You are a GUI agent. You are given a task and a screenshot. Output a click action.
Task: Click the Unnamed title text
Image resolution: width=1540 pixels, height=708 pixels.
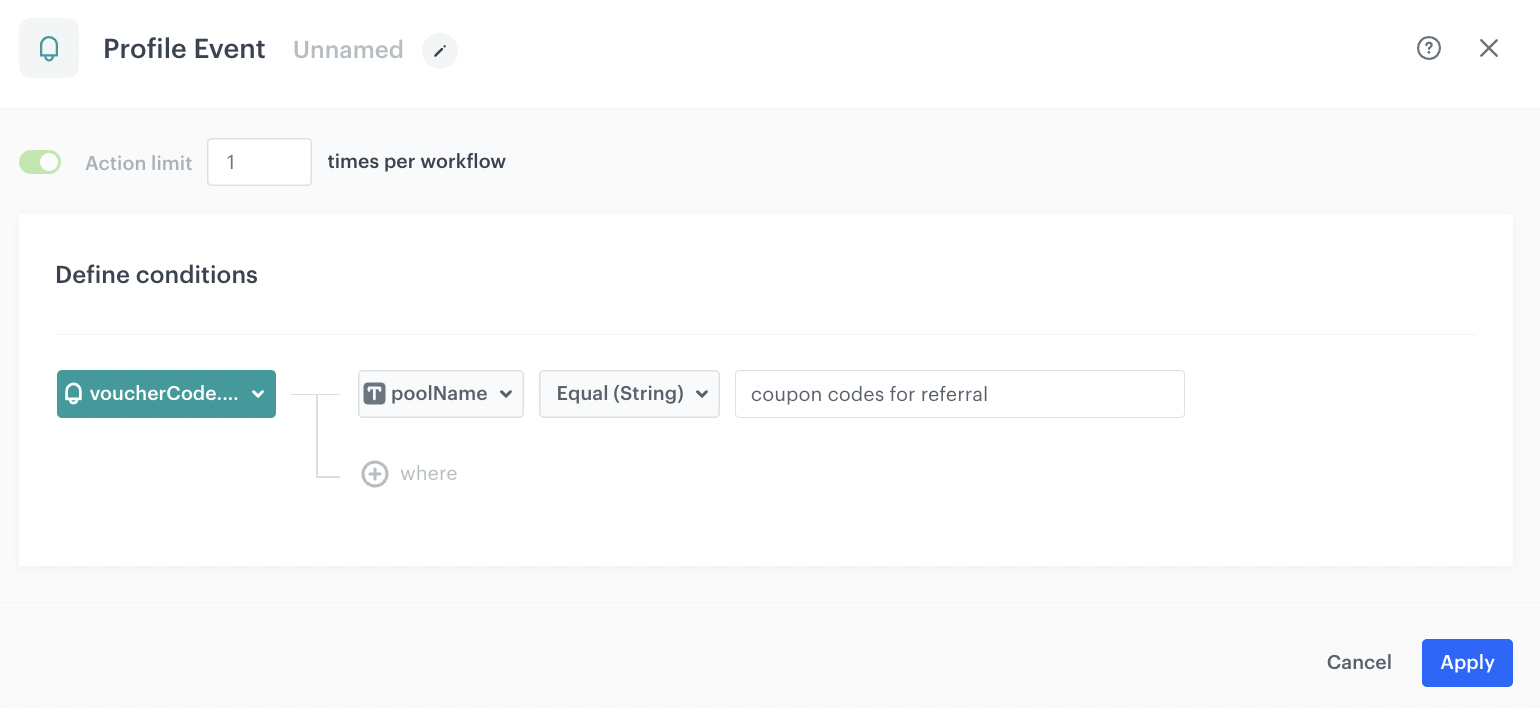click(348, 50)
